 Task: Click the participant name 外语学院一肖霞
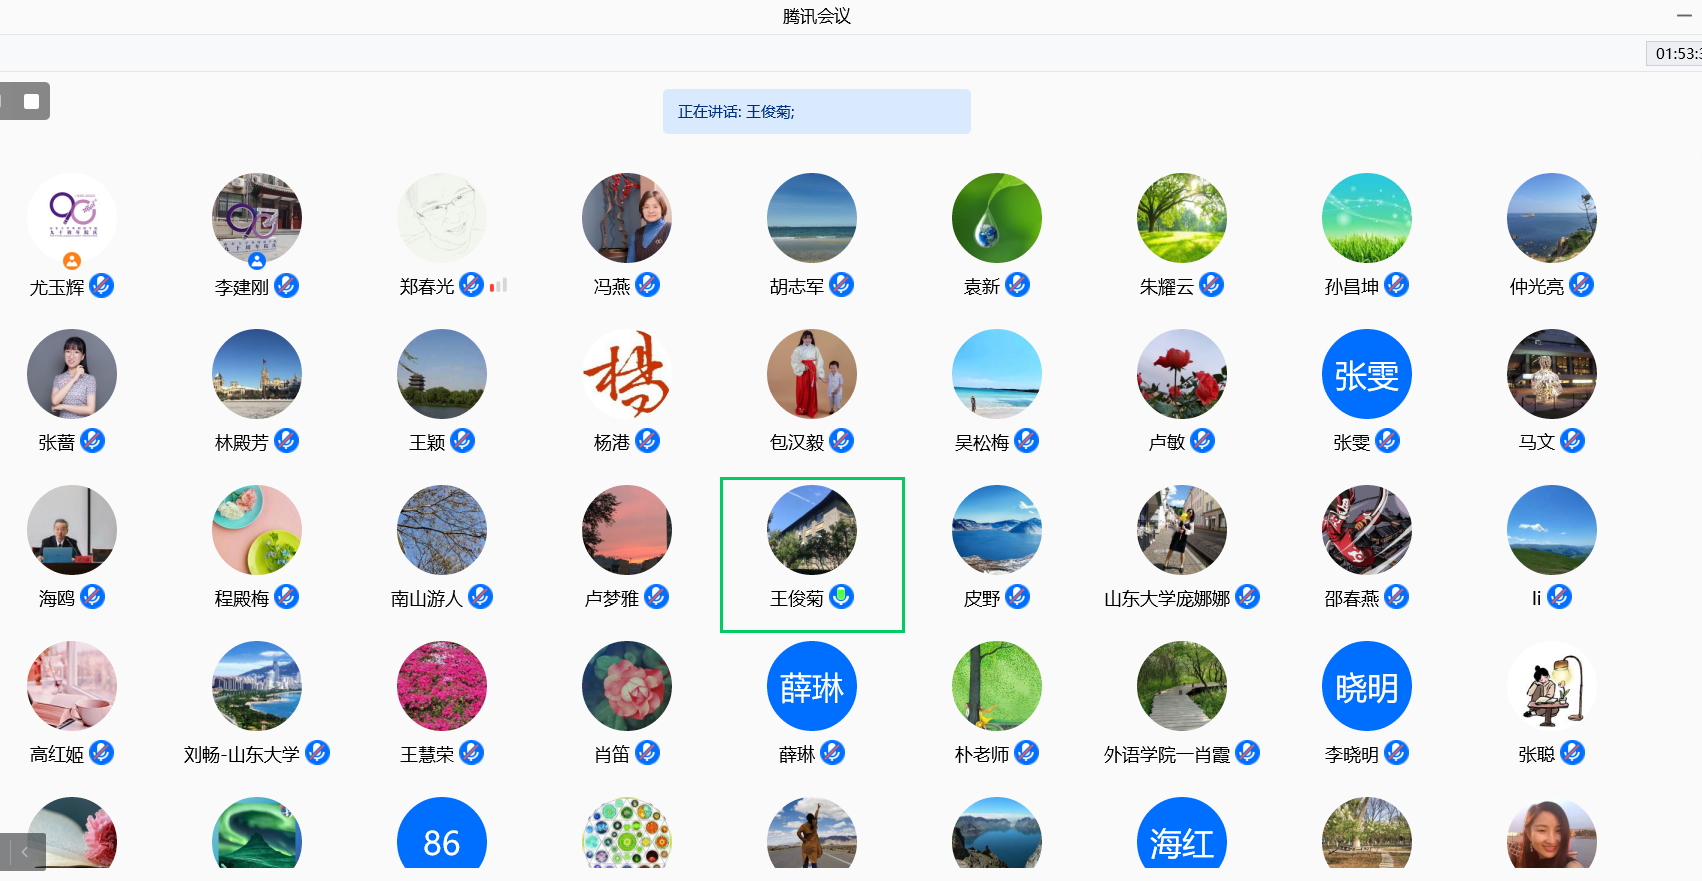click(1166, 755)
